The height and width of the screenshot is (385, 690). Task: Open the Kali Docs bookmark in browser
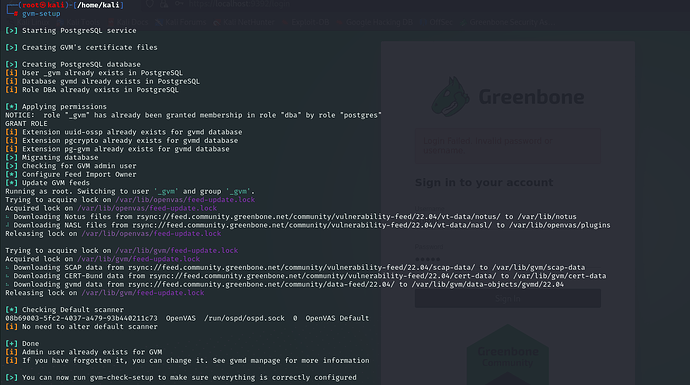[128, 22]
